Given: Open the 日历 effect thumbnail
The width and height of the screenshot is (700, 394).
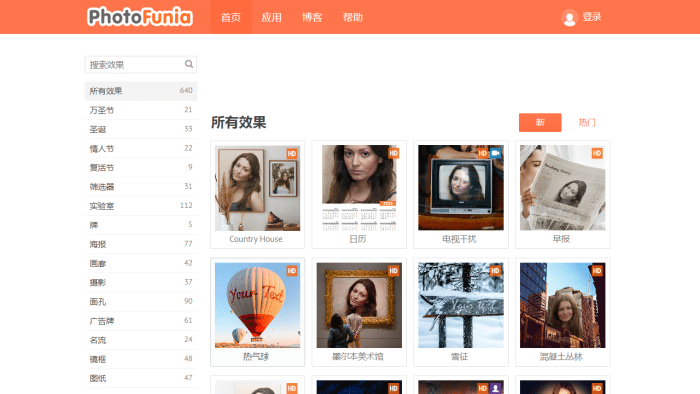Looking at the screenshot, I should pyautogui.click(x=359, y=188).
